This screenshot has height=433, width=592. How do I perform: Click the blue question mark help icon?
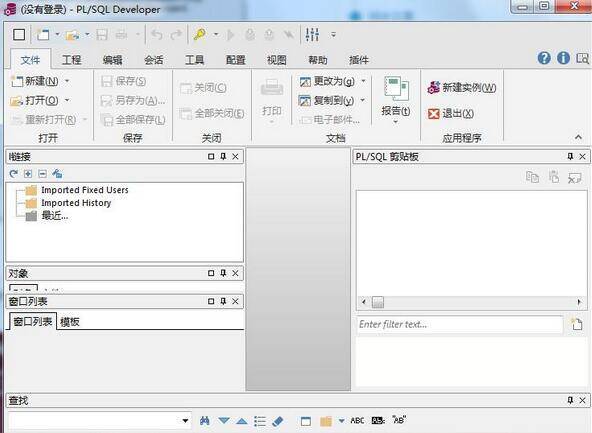tap(544, 58)
